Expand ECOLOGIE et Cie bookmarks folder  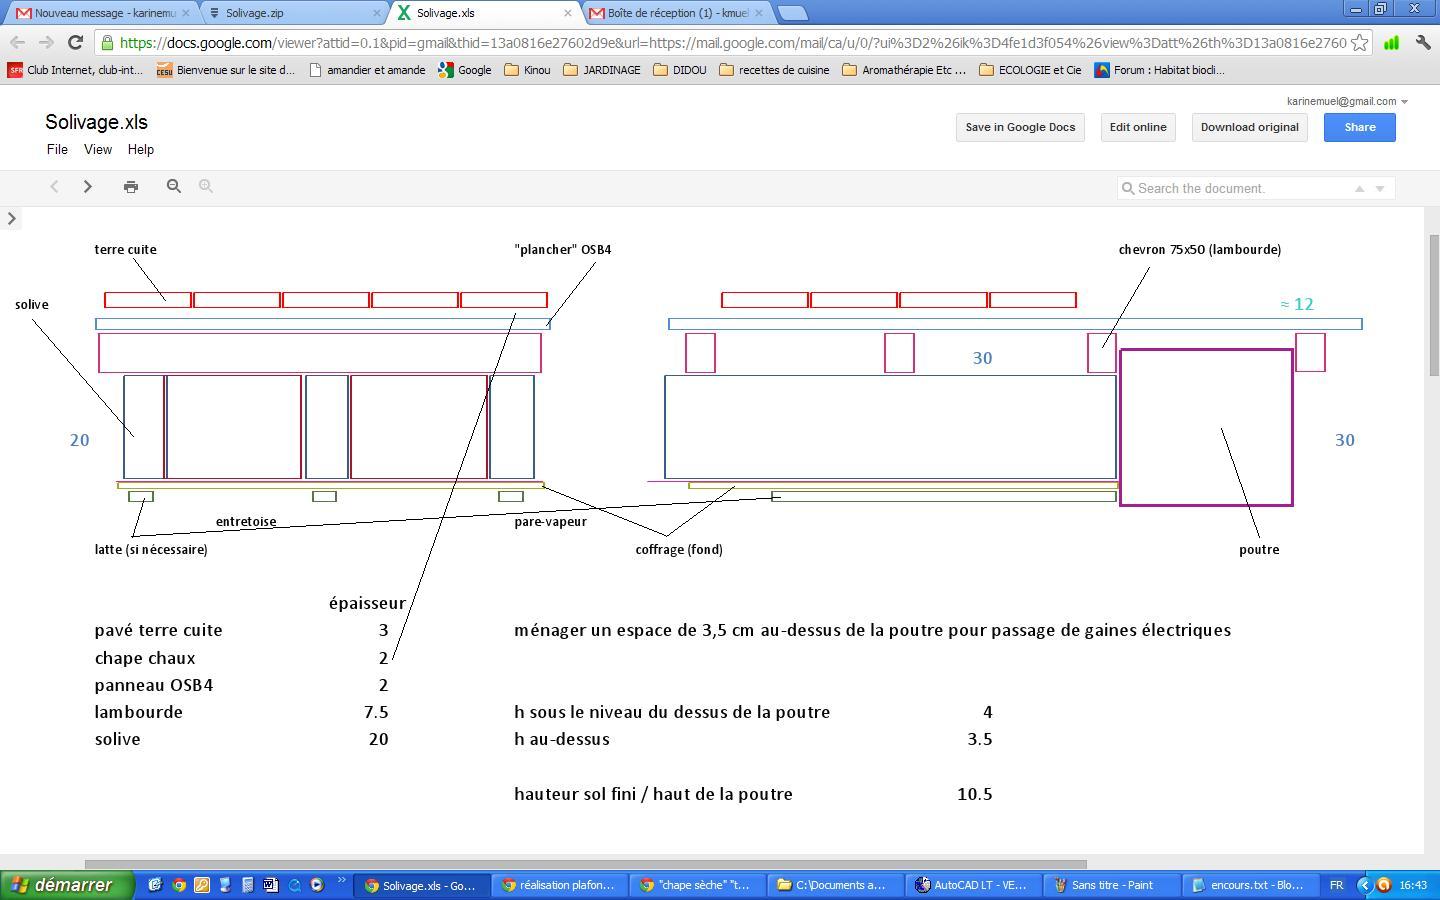(x=1031, y=70)
